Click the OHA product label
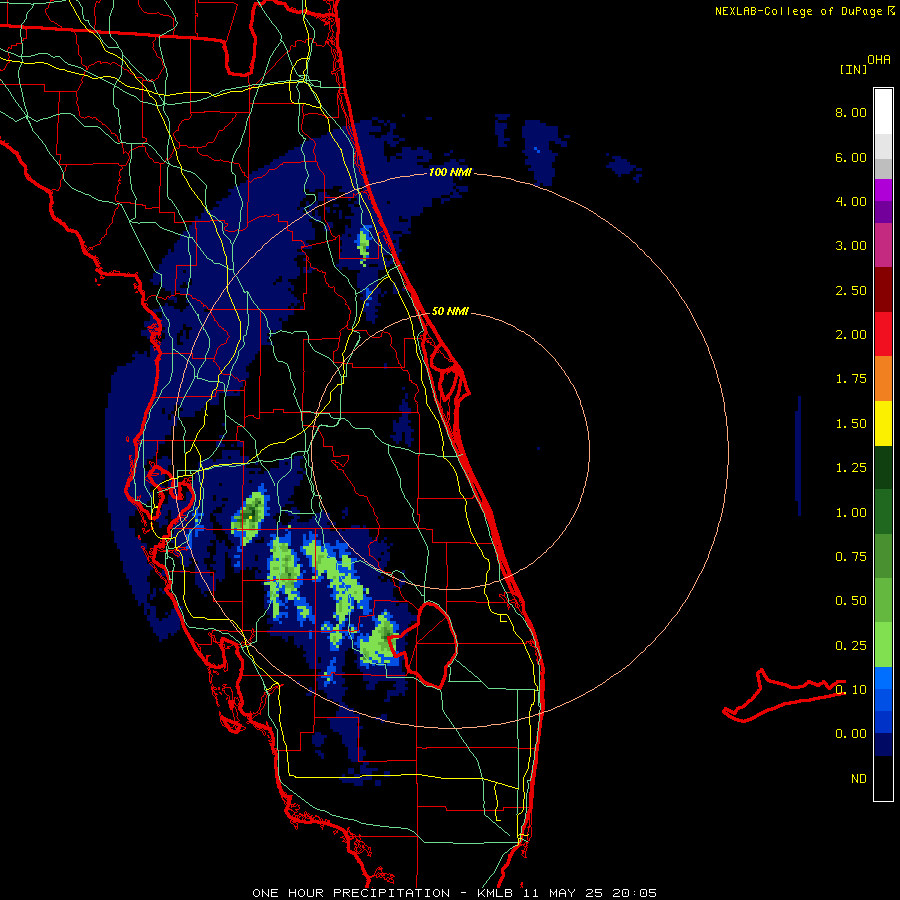900x900 pixels. (879, 59)
